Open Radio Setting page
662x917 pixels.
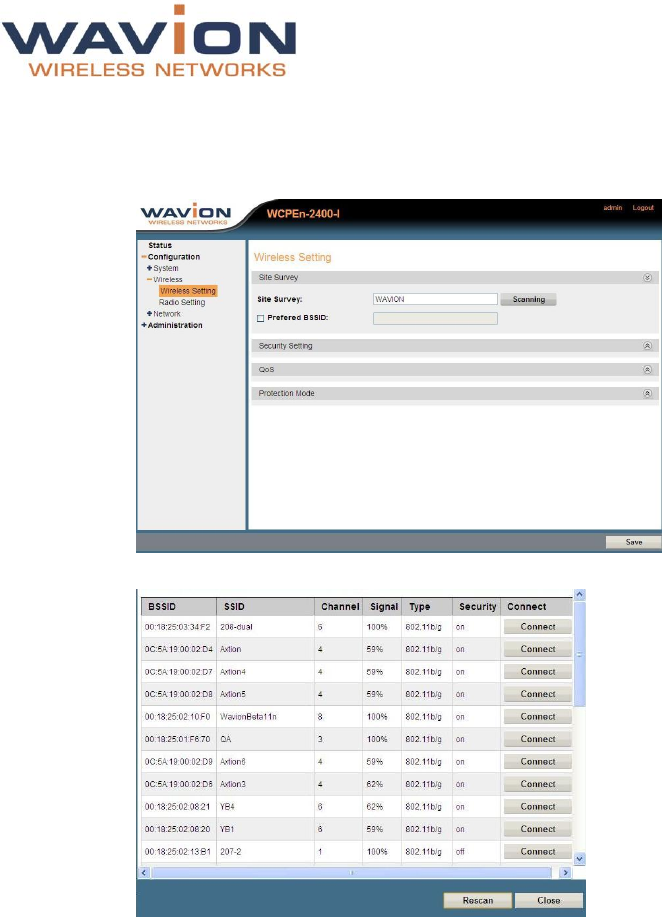click(x=182, y=302)
